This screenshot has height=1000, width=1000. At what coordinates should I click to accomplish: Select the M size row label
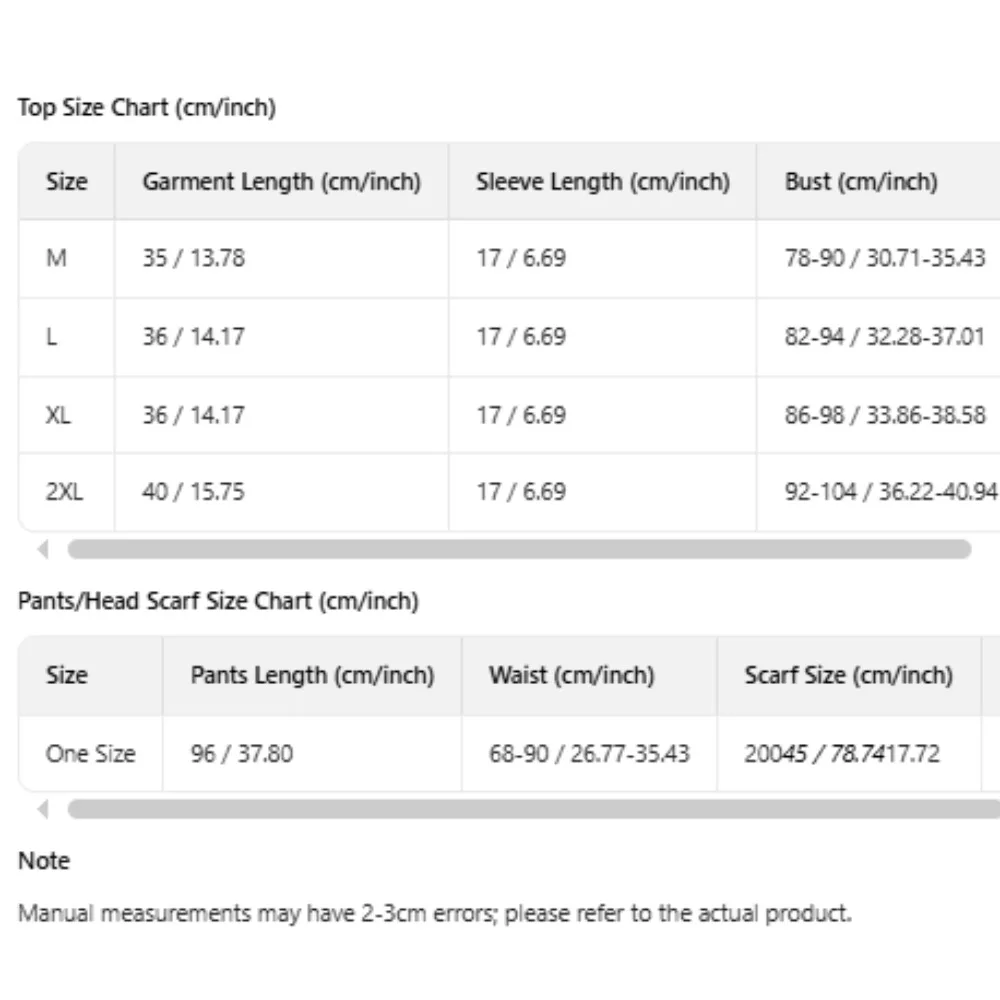point(57,258)
